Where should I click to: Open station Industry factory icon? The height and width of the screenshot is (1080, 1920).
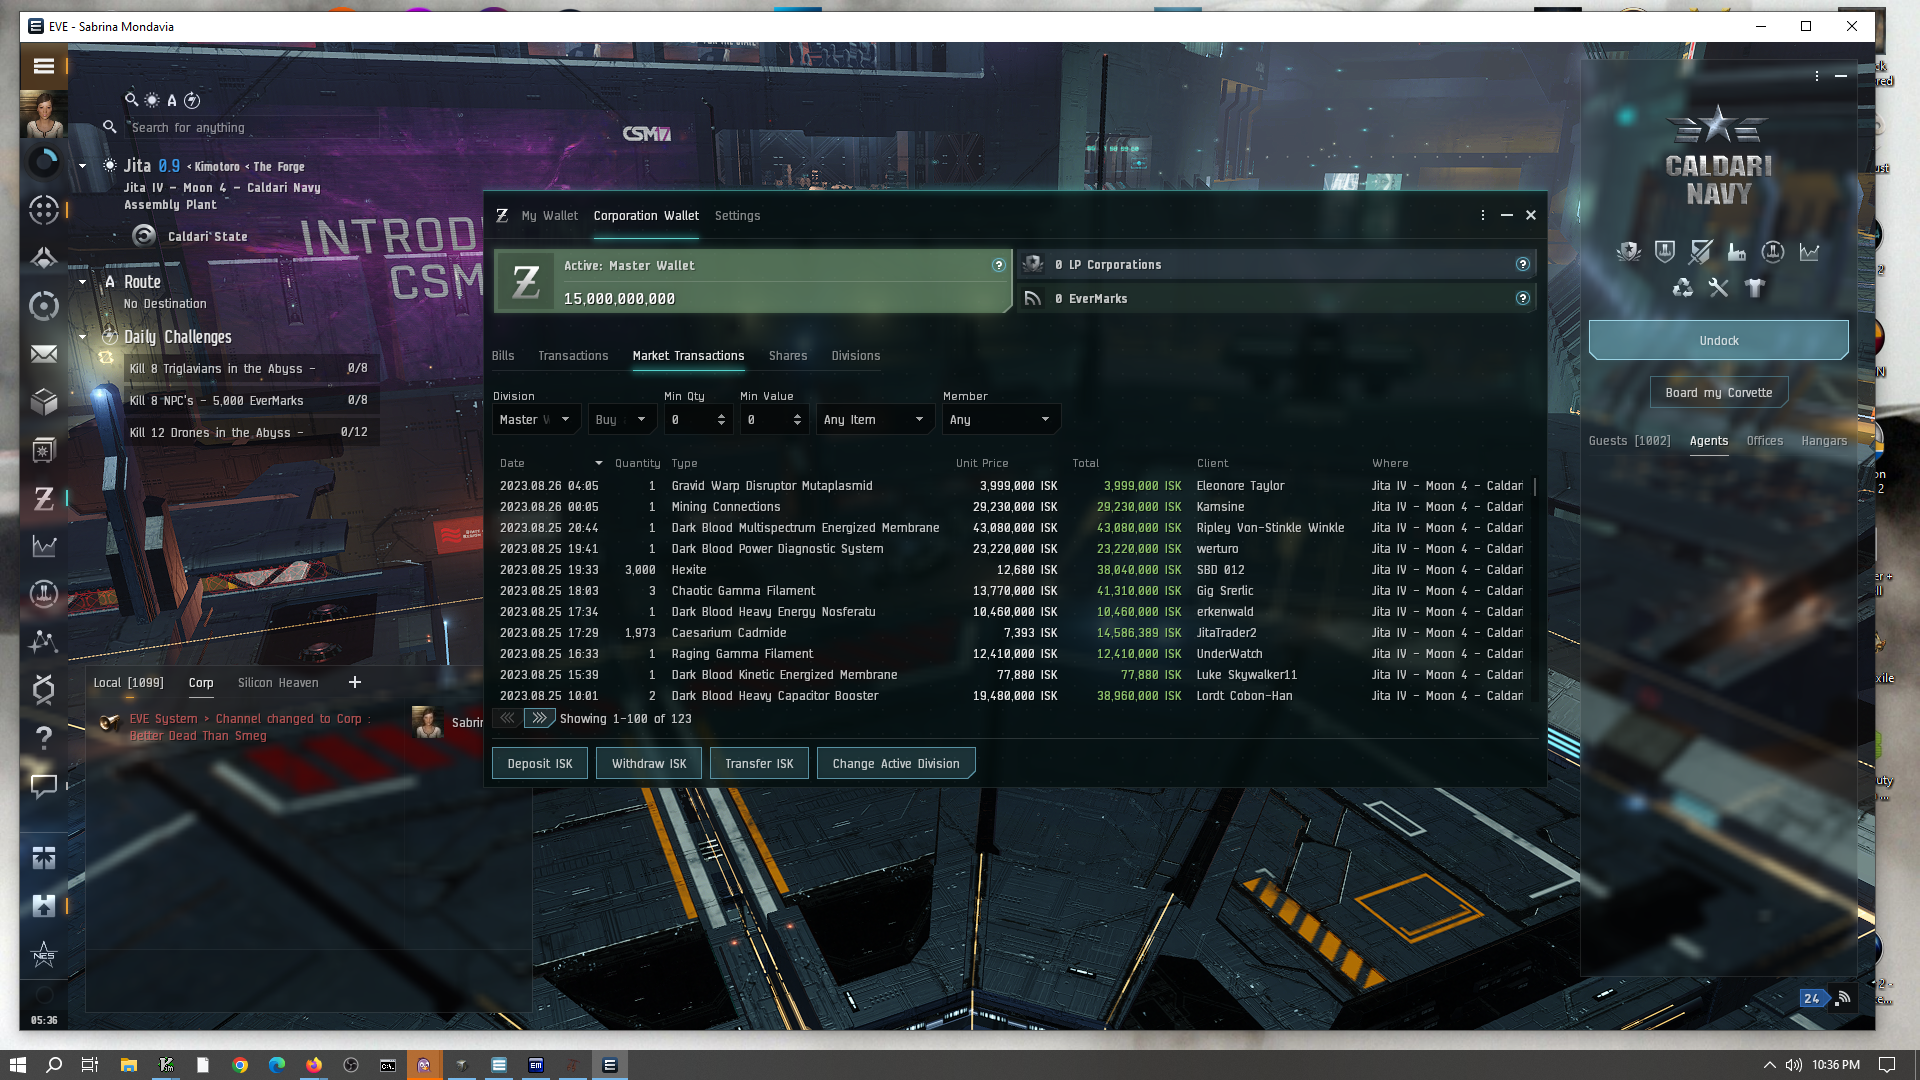click(1737, 252)
